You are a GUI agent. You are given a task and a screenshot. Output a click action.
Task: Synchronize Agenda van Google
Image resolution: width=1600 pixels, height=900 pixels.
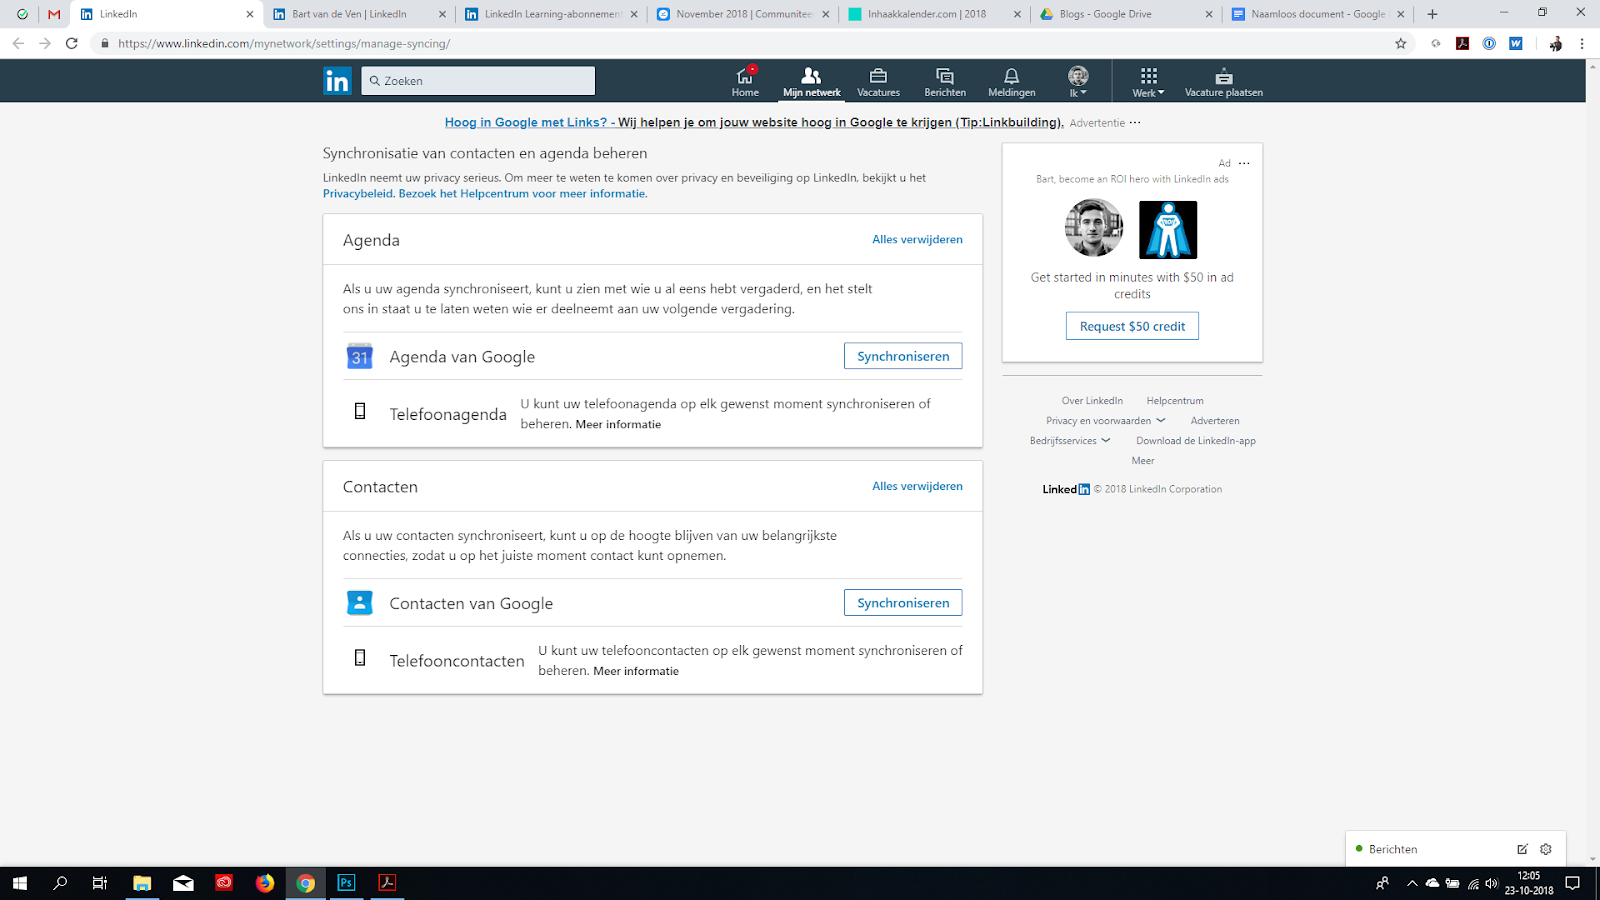coord(902,356)
